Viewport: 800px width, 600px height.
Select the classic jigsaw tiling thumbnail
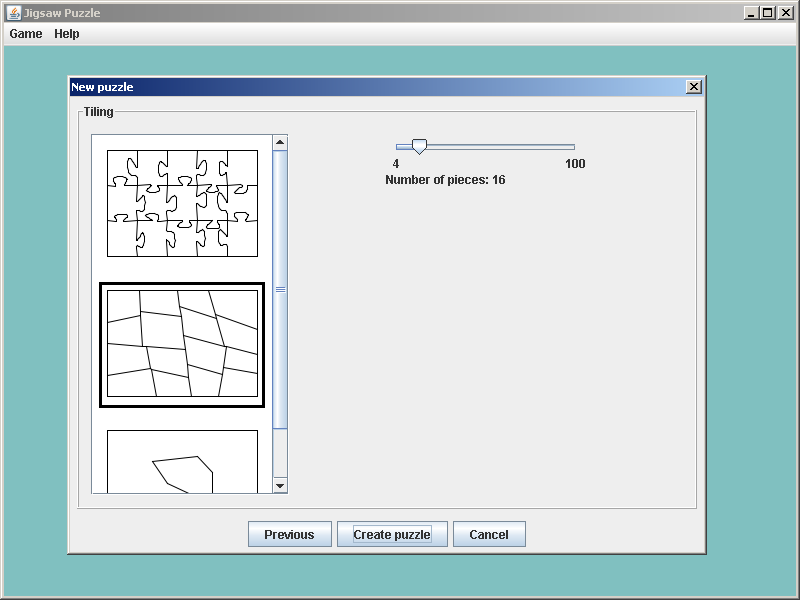182,203
